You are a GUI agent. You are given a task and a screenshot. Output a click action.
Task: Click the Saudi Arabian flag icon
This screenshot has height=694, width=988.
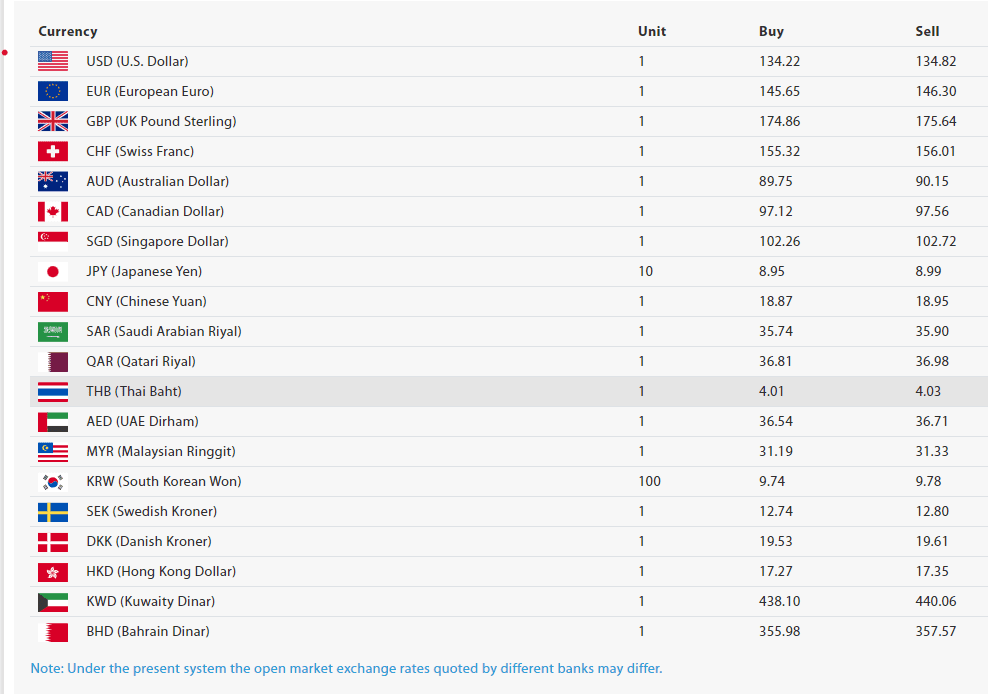tap(53, 331)
